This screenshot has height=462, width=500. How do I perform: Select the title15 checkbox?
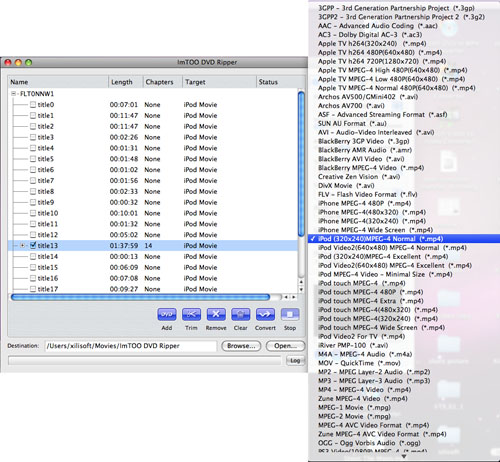tap(33, 267)
